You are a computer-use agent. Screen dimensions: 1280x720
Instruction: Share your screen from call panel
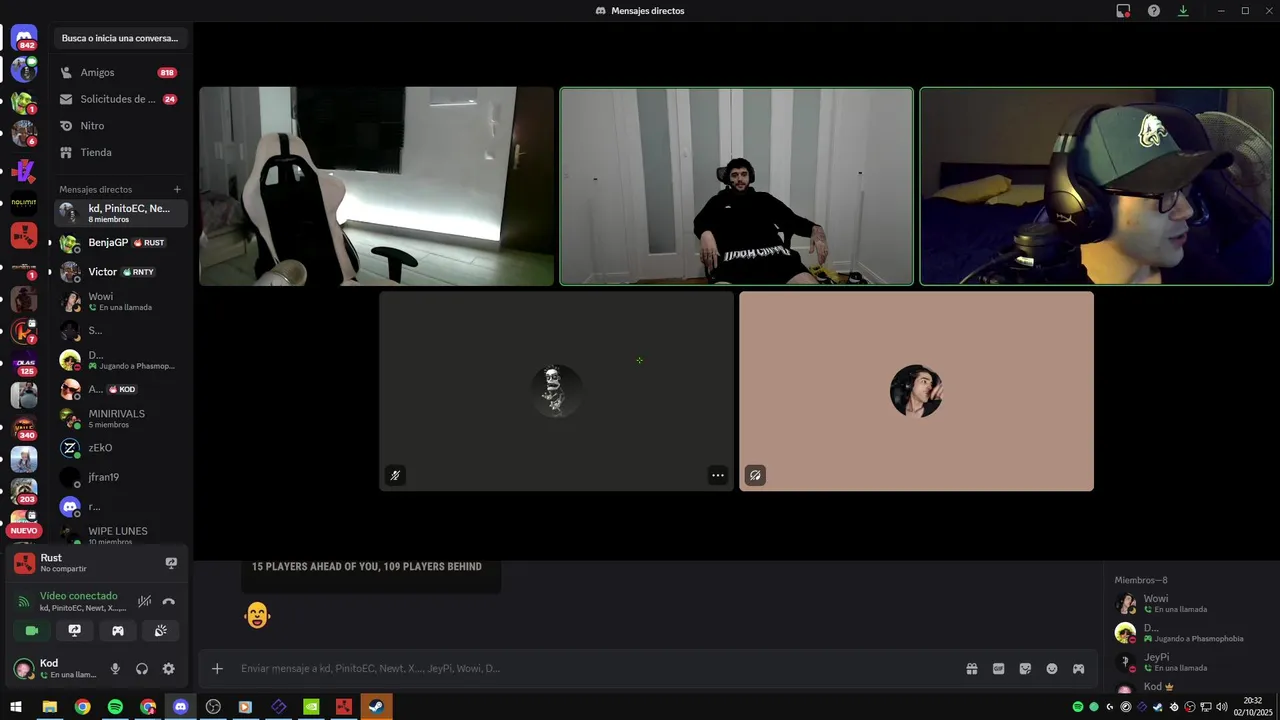coord(74,630)
